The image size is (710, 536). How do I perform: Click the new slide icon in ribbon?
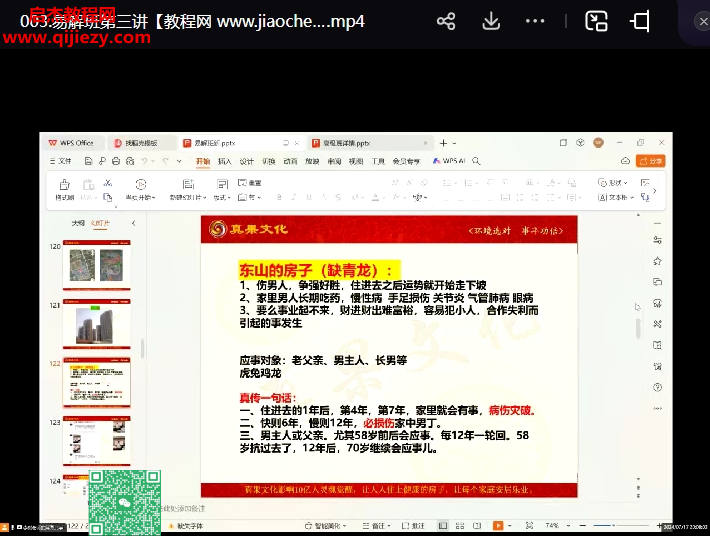(188, 184)
